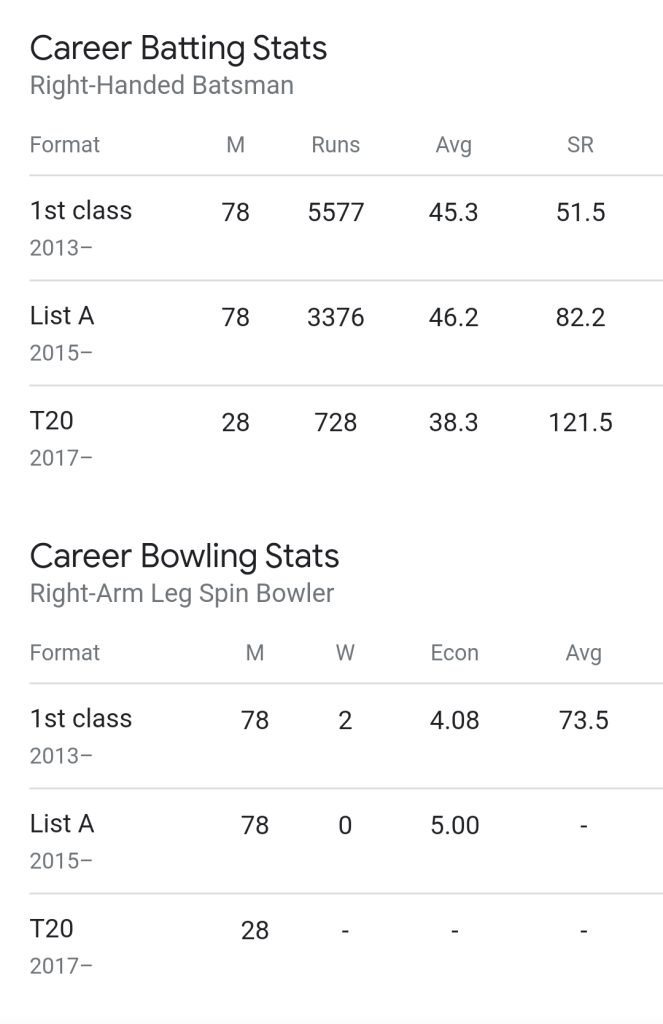Select the Career Batting Stats heading
663x1024 pixels.
pos(178,49)
